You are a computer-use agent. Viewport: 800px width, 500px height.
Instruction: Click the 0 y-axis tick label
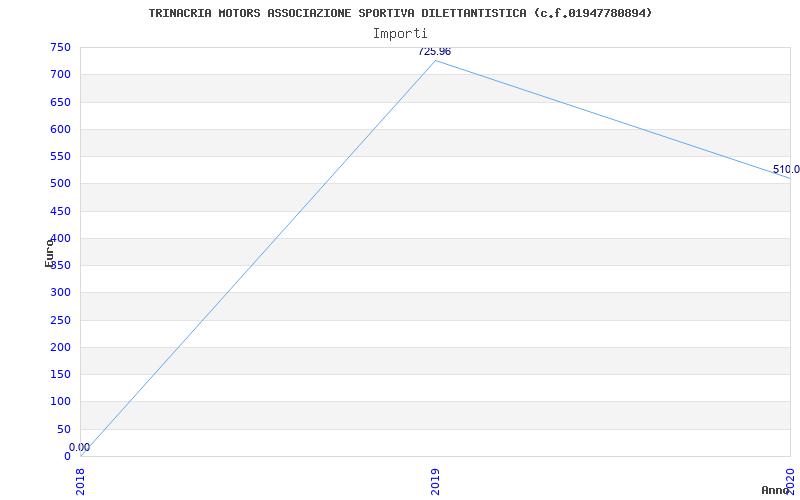[x=67, y=457]
